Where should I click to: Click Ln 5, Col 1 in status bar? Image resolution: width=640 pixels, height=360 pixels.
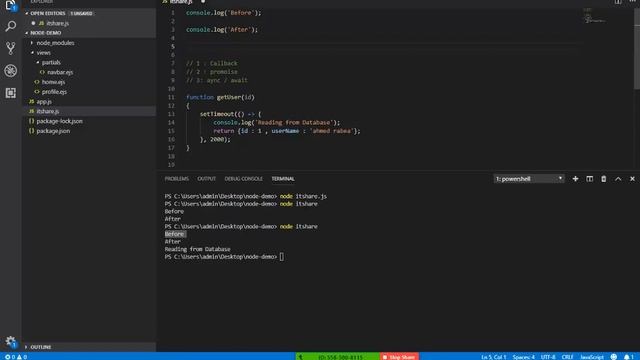493,357
